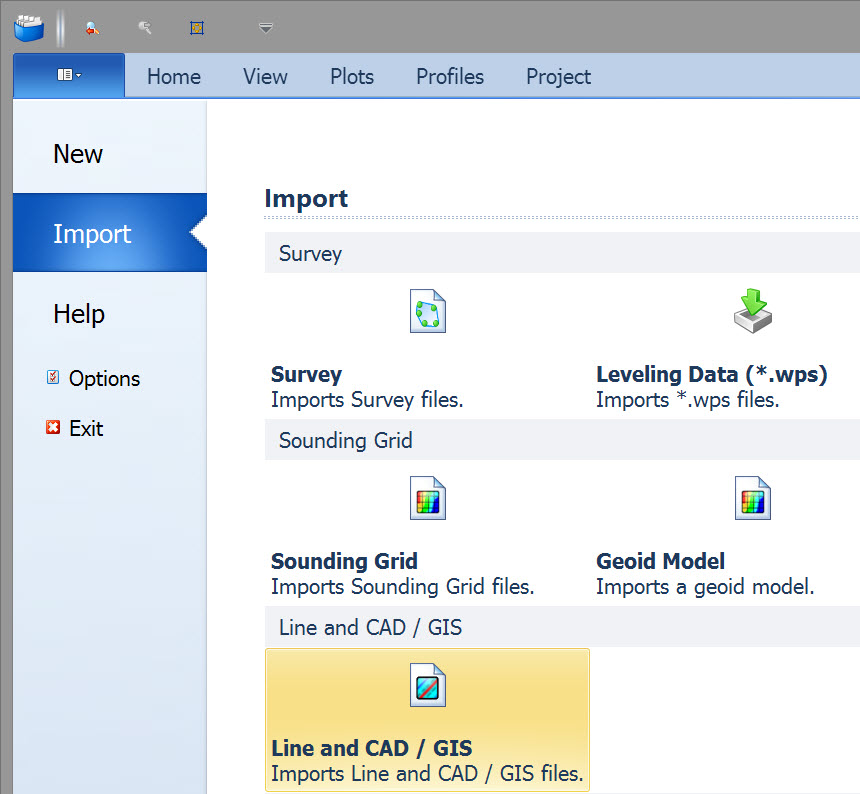The width and height of the screenshot is (860, 794).
Task: Expand the quick access toolbar customize arrow
Action: 265,28
